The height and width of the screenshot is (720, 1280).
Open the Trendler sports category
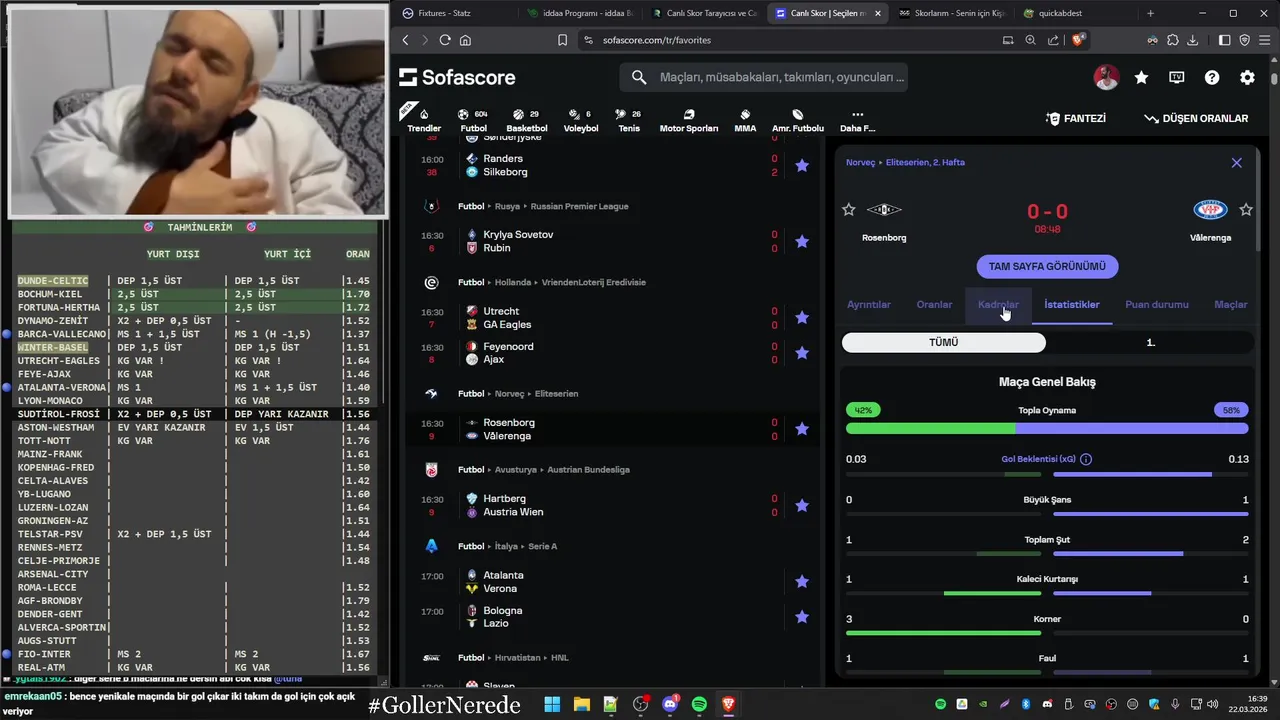point(424,120)
